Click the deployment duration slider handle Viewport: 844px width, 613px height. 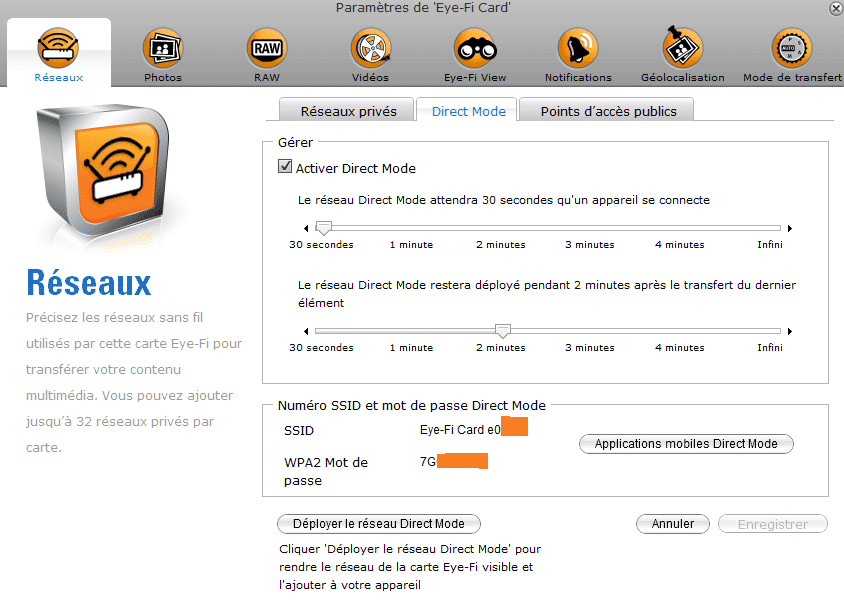(x=503, y=331)
